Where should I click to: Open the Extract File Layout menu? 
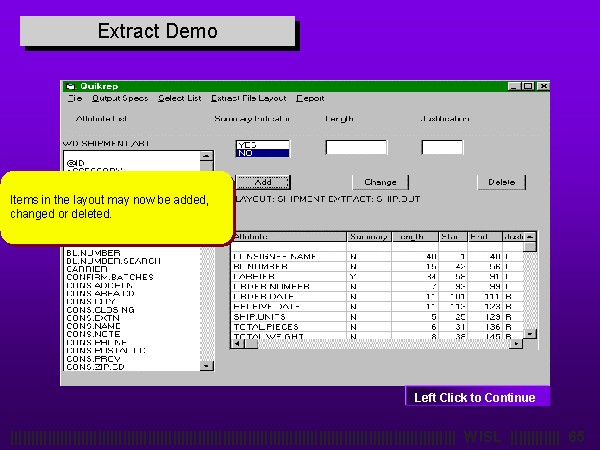point(248,99)
